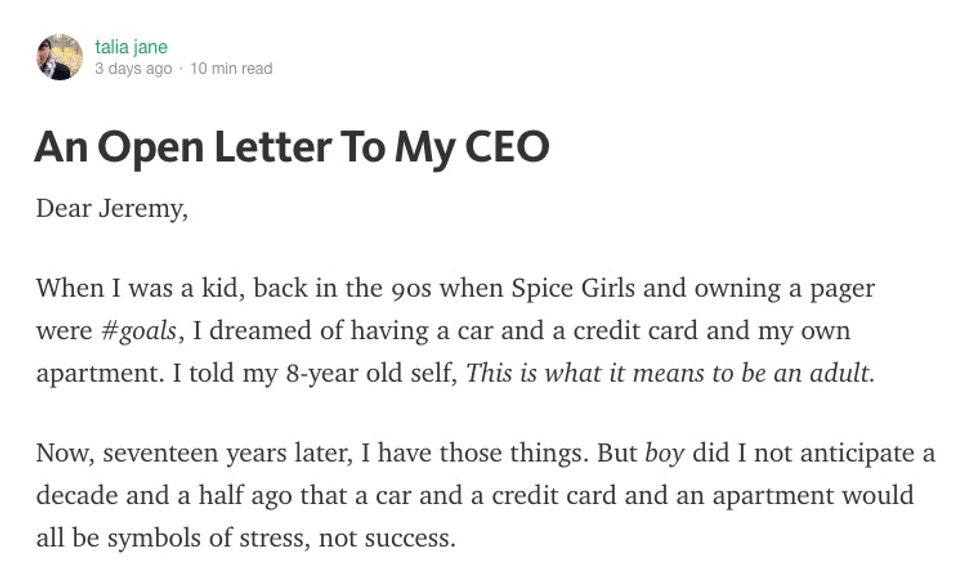Click the '10 min read' label
The width and height of the screenshot is (980, 570).
coord(231,69)
